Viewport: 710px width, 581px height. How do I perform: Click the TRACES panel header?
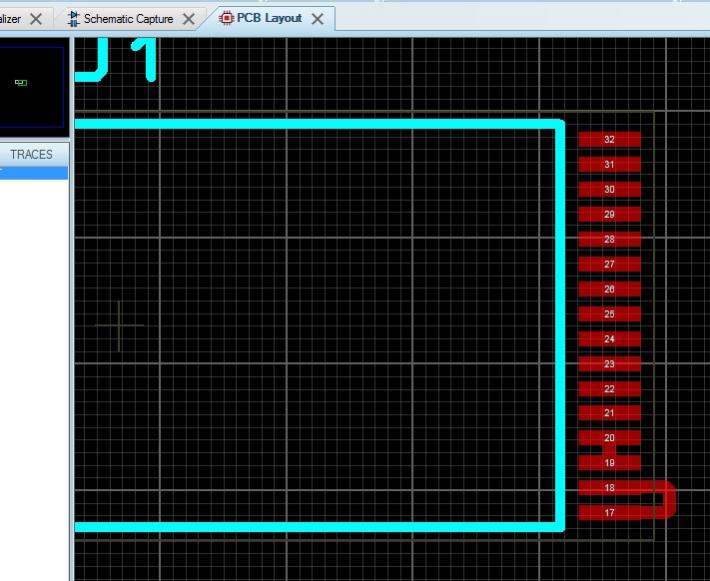[x=32, y=155]
